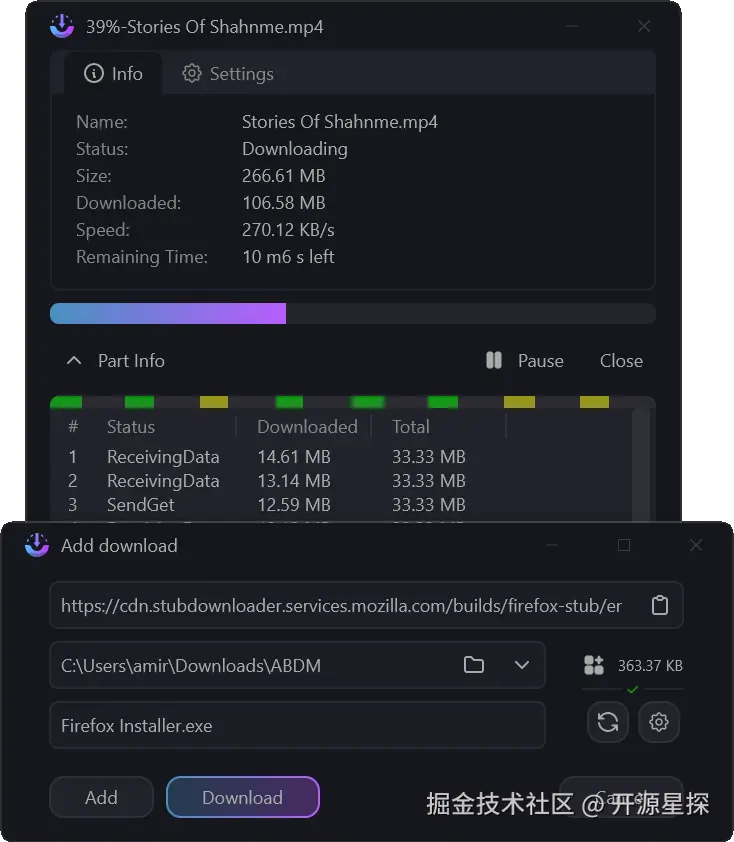Screen dimensions: 734x842
Task: Paste link using the clipboard icon
Action: click(659, 606)
